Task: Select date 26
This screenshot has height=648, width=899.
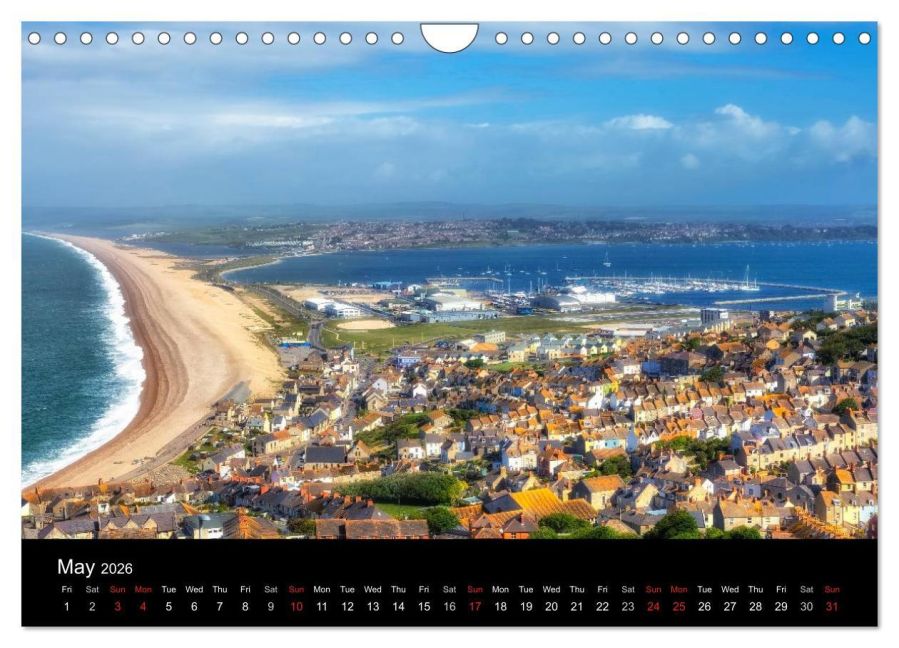Action: pyautogui.click(x=705, y=607)
